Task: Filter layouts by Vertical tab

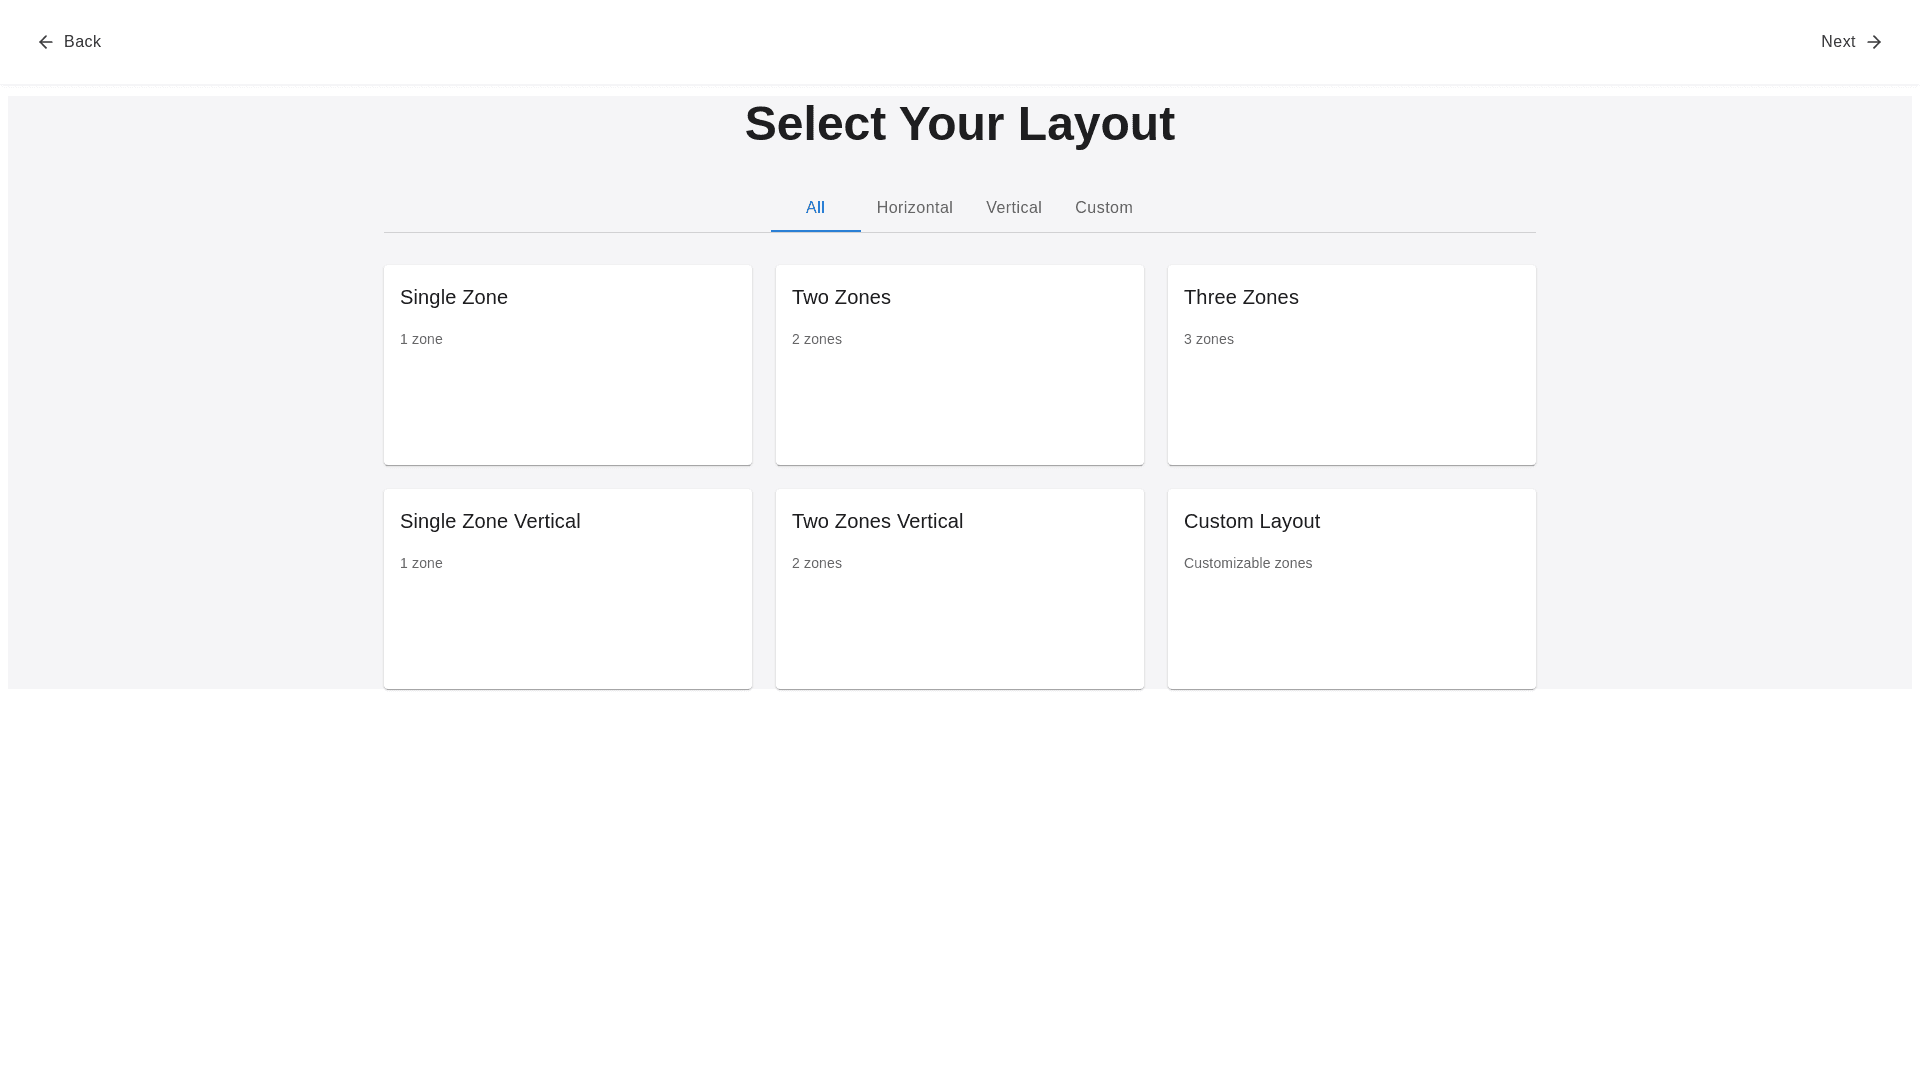Action: tap(1013, 208)
